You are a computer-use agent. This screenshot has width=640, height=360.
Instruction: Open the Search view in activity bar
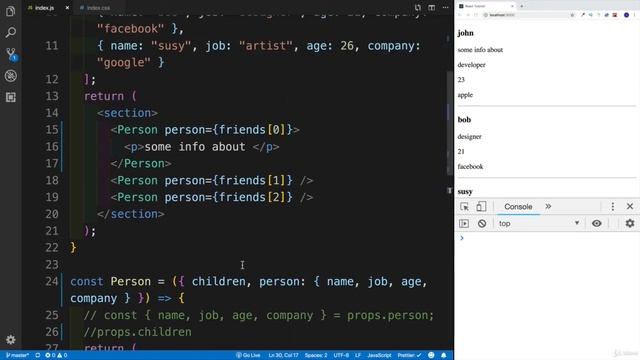coord(11,32)
